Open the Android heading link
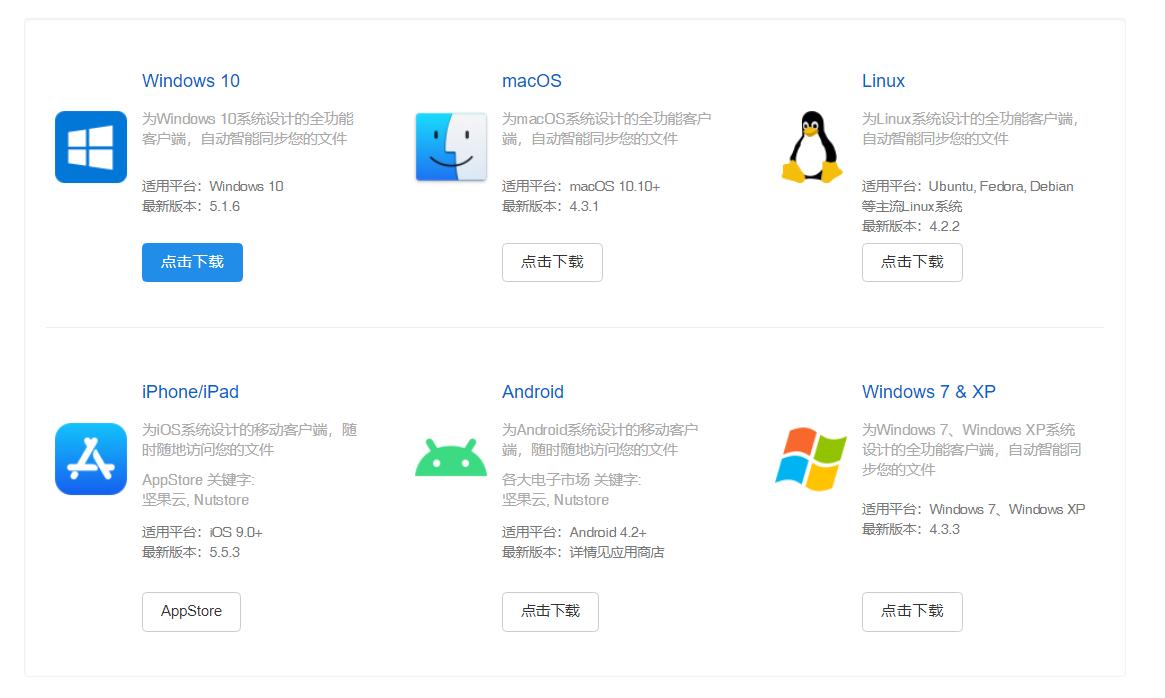1165x698 pixels. pyautogui.click(x=533, y=392)
